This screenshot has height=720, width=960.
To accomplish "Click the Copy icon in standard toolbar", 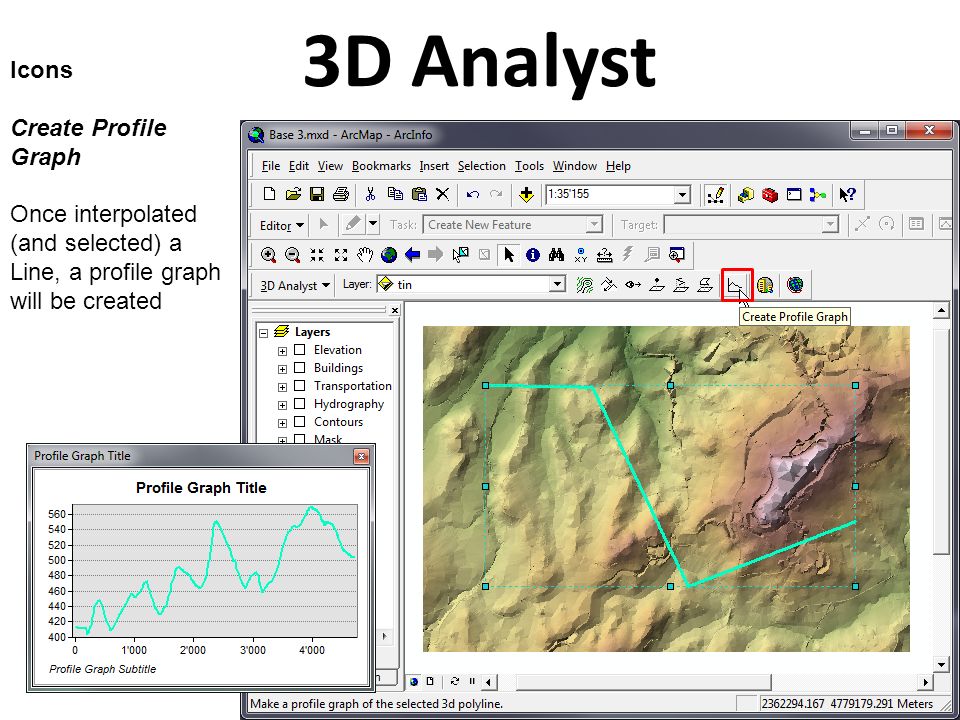I will click(x=395, y=195).
